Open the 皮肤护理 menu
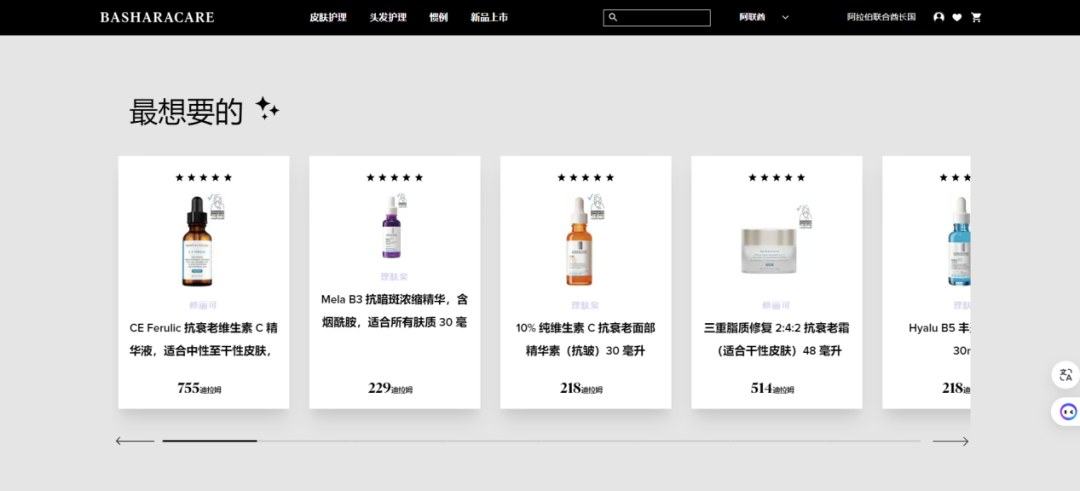 pyautogui.click(x=328, y=17)
